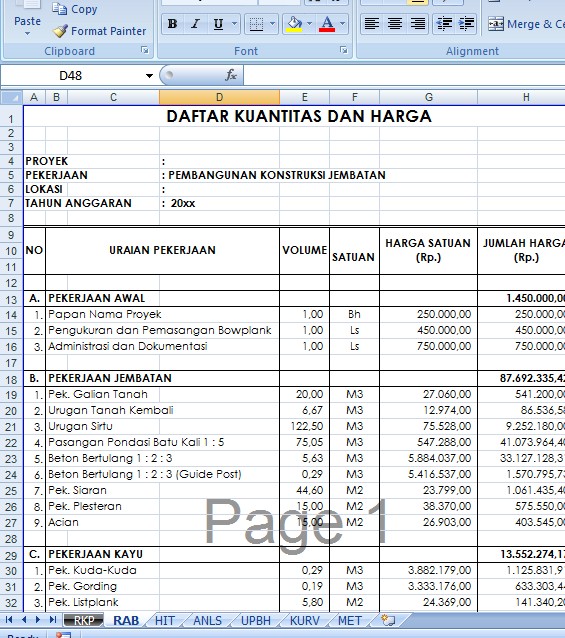Screen dimensions: 565x638
Task: Click the Insert Function fx icon
Action: tap(231, 75)
